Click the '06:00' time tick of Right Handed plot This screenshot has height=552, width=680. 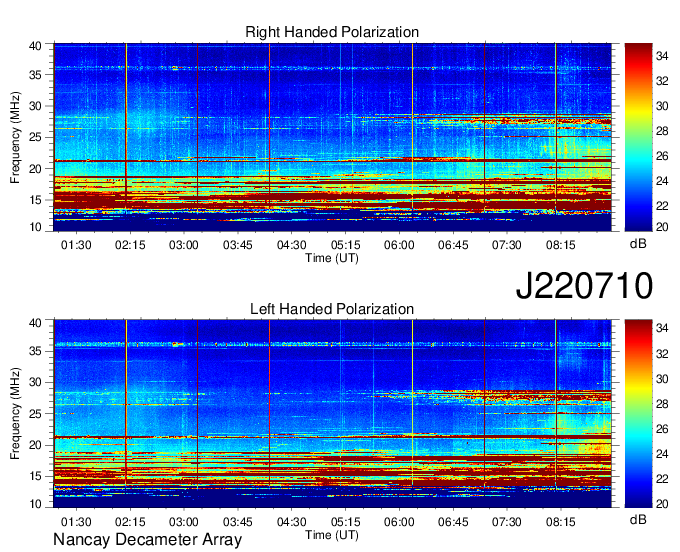(399, 245)
